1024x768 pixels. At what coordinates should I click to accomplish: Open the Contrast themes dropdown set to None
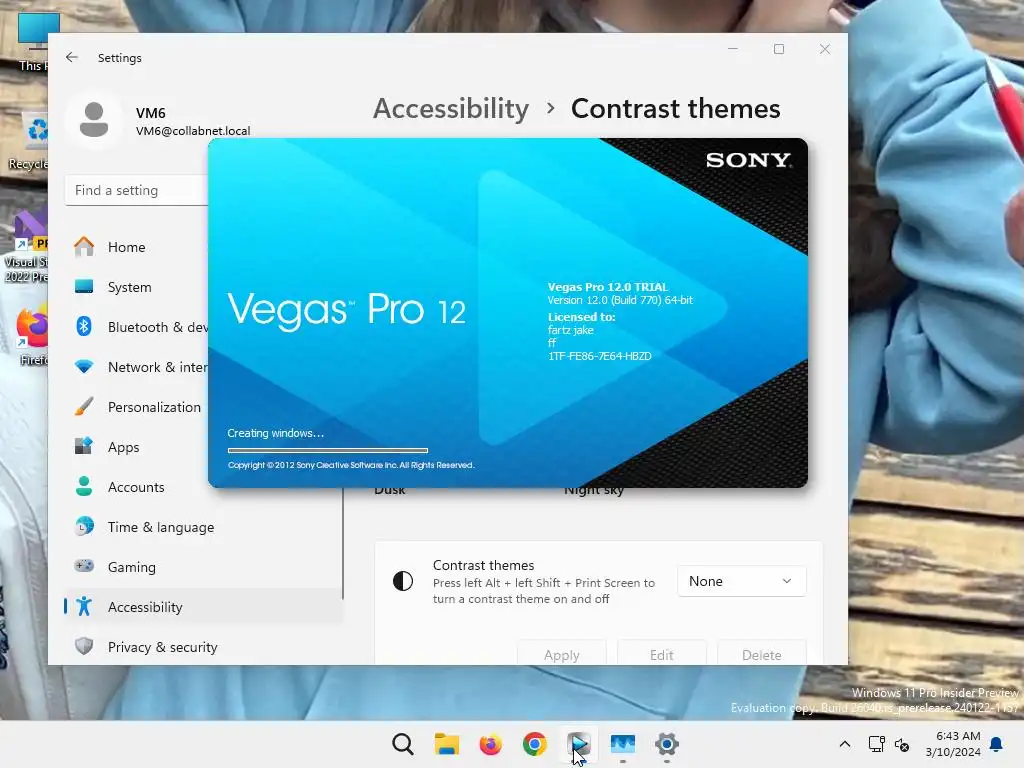pyautogui.click(x=741, y=581)
